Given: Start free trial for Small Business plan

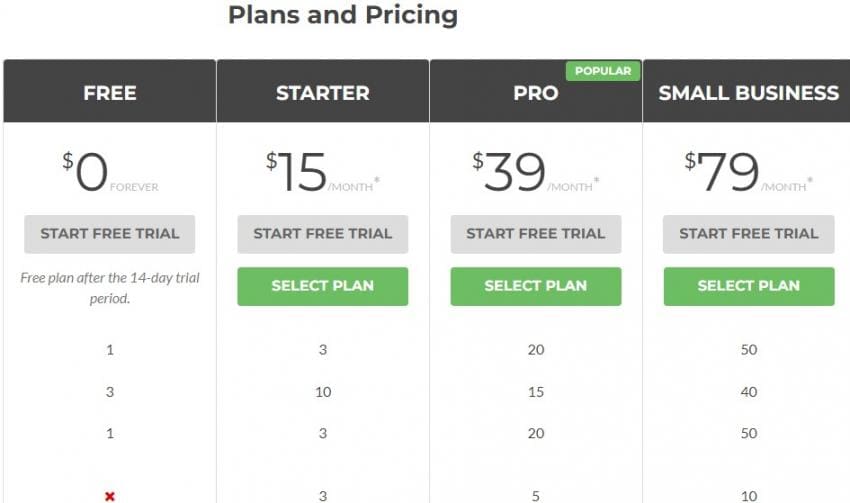Looking at the screenshot, I should (748, 234).
